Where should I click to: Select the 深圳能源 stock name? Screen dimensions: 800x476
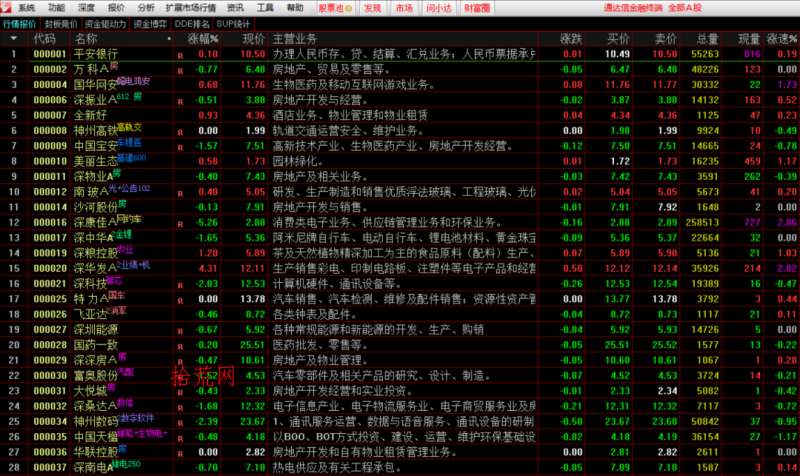[x=96, y=330]
